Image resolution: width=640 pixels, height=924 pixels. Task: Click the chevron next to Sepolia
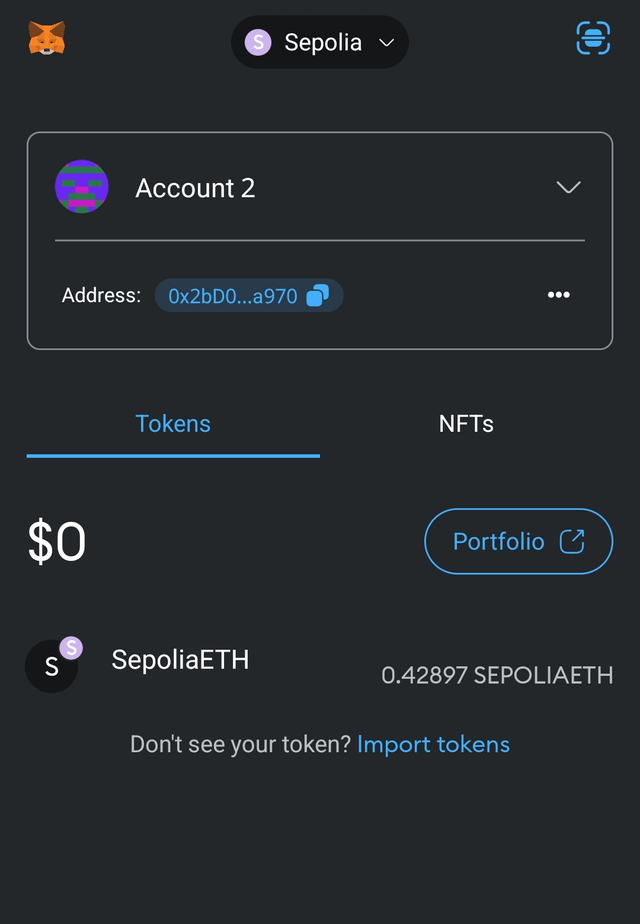click(x=387, y=42)
